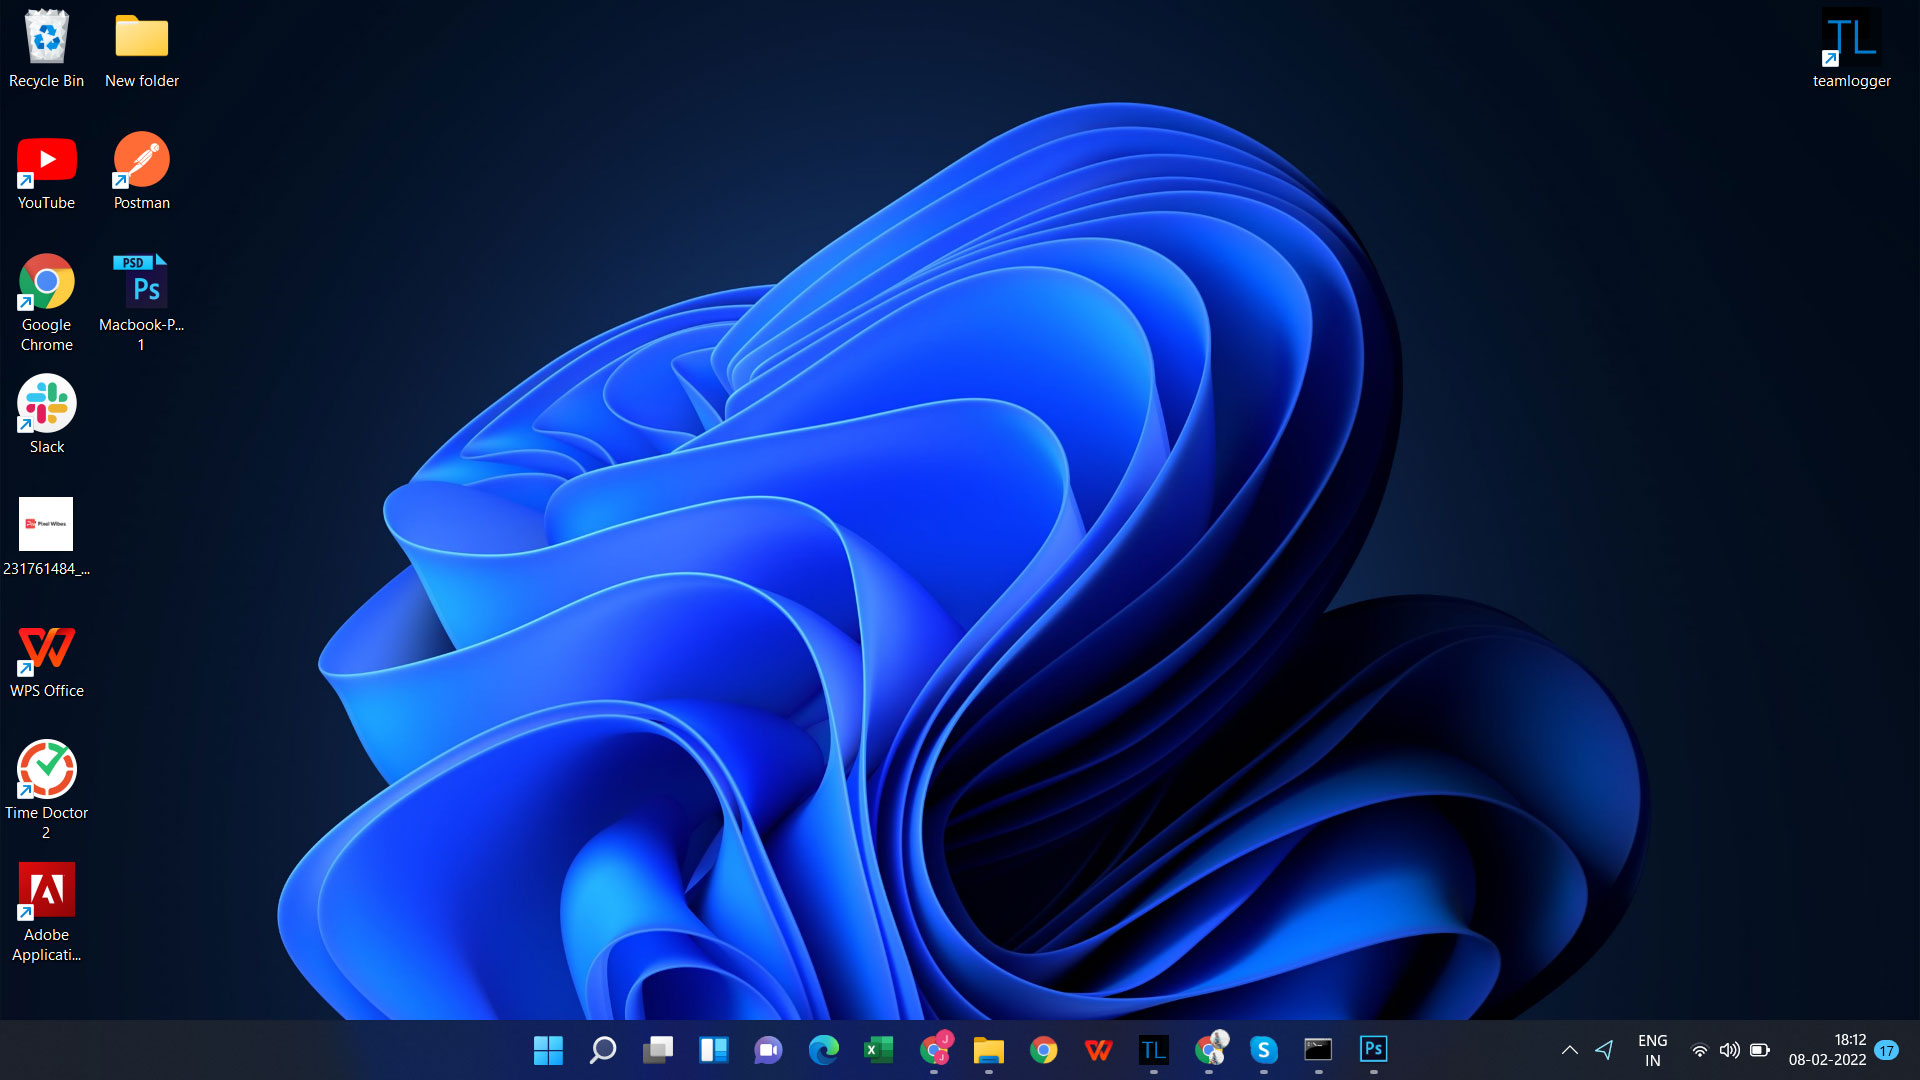Open Skype from the taskbar
Image resolution: width=1920 pixels, height=1080 pixels.
point(1263,1049)
